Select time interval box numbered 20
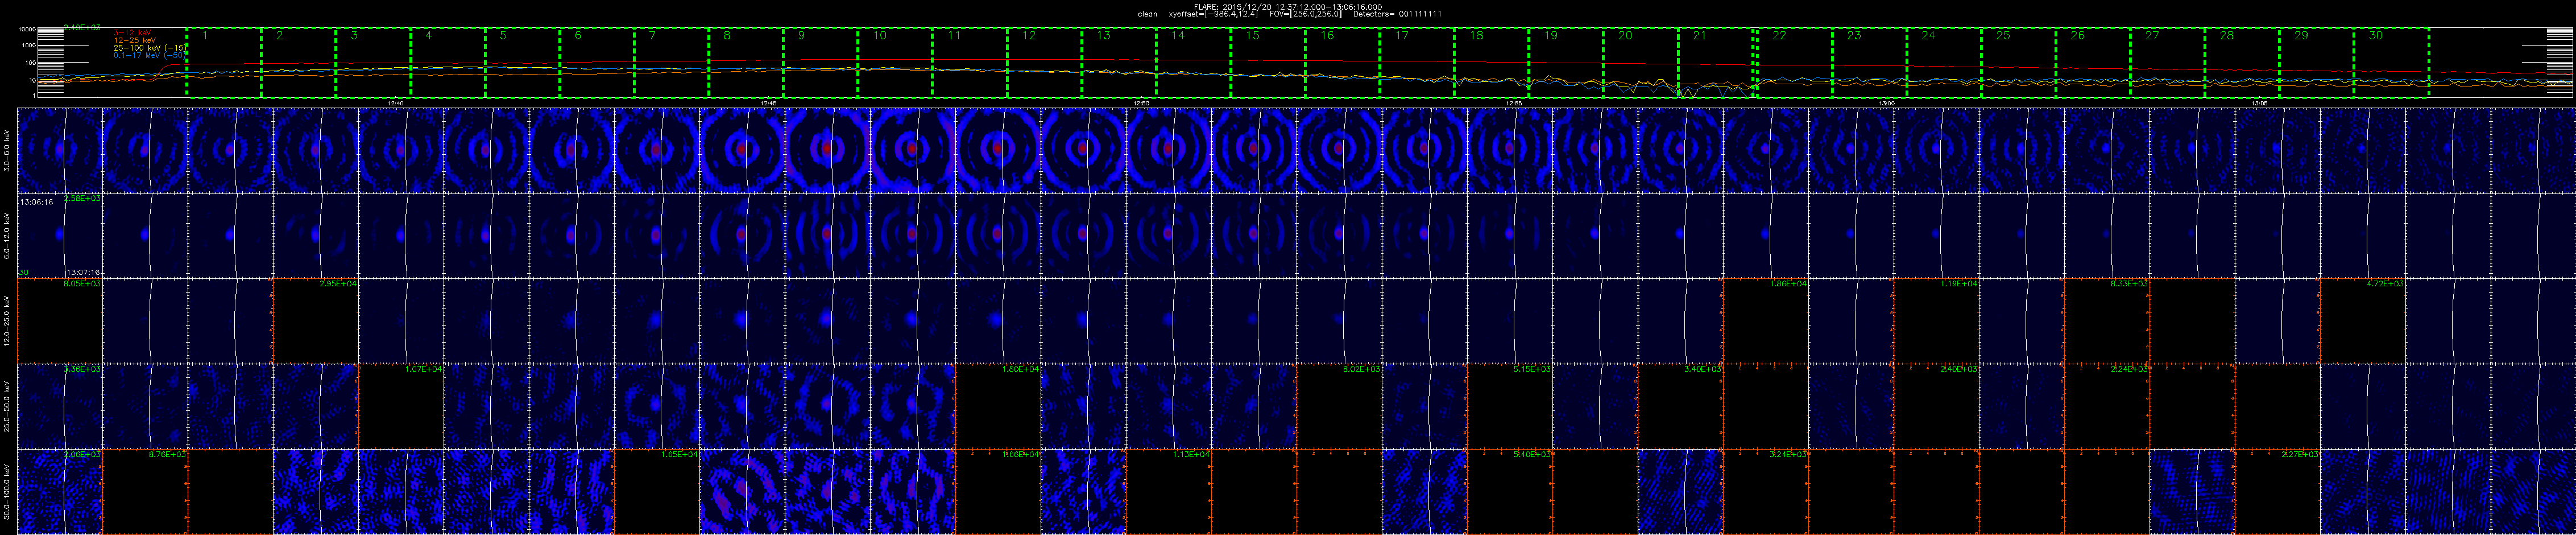 point(1640,62)
